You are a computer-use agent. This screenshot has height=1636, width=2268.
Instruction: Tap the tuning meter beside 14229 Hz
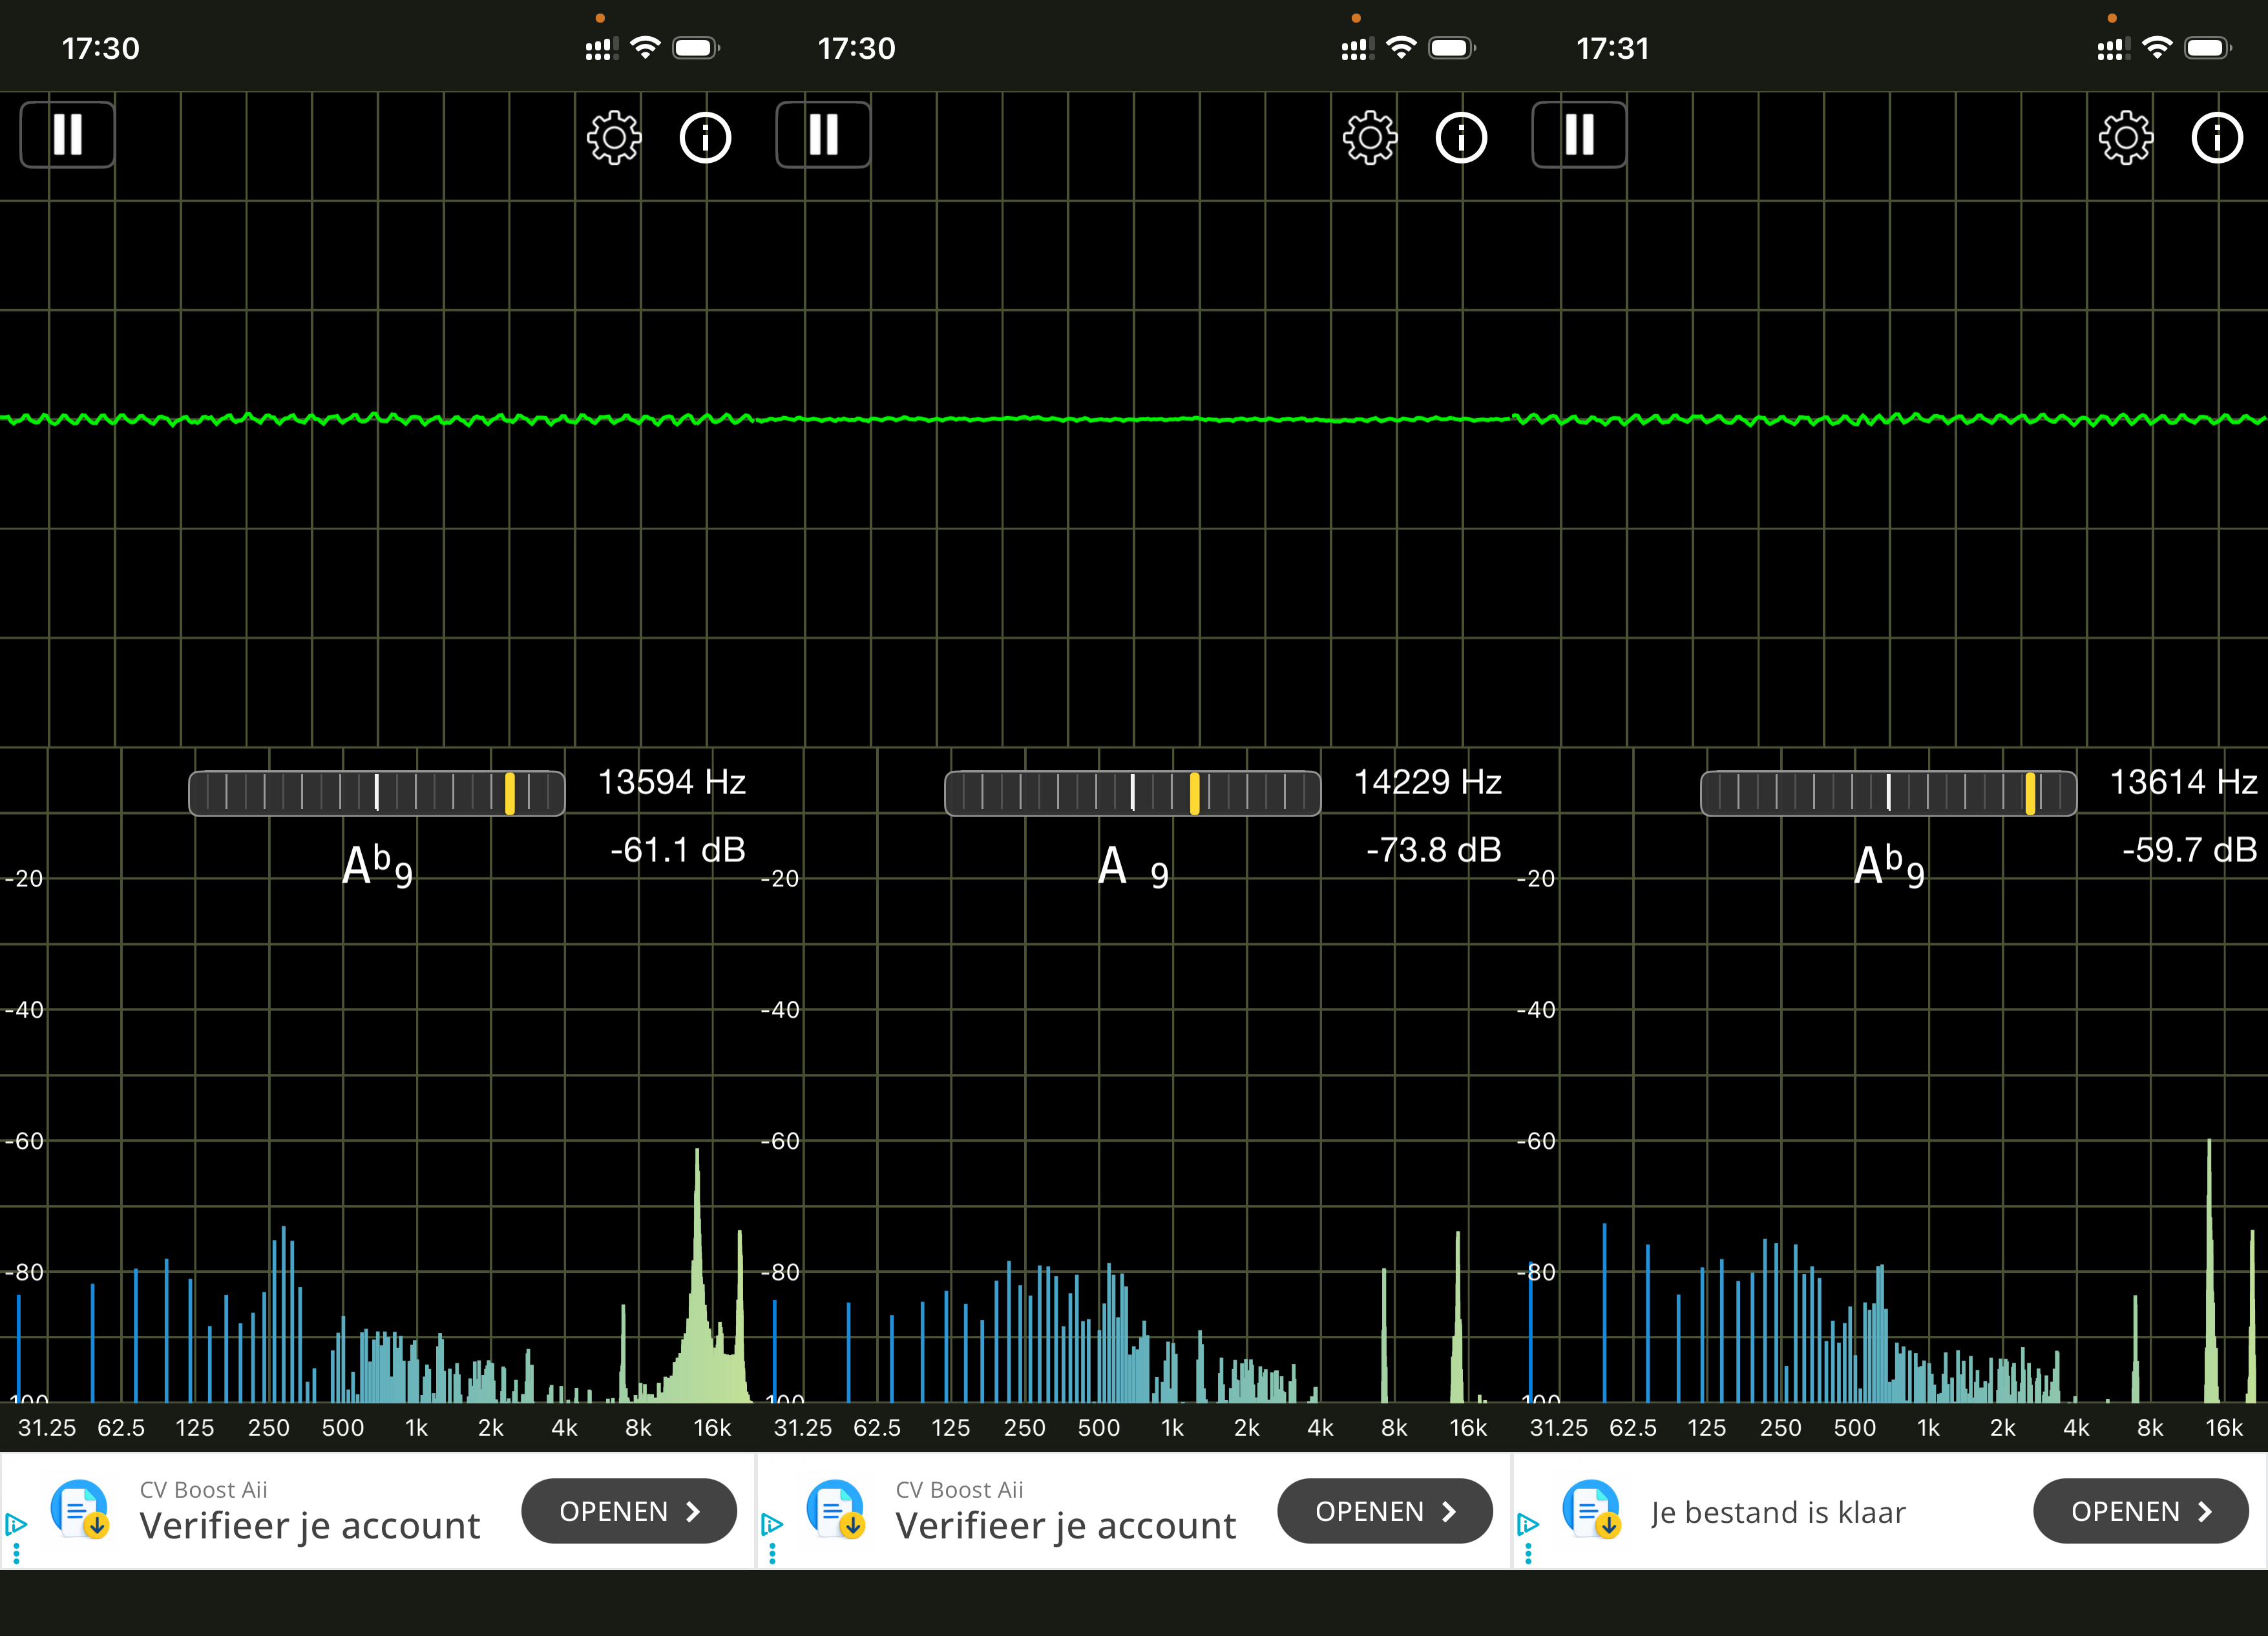[x=1133, y=793]
